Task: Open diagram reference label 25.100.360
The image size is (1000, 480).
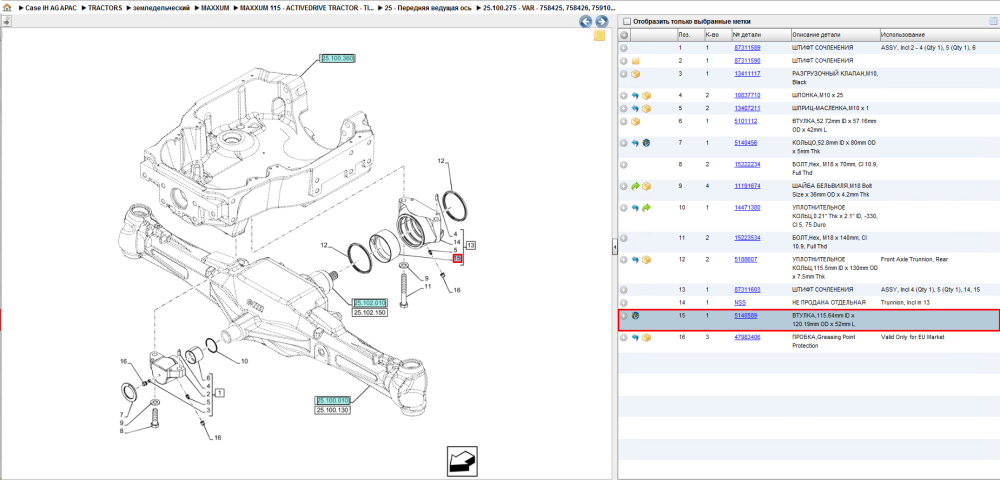Action: click(x=337, y=58)
